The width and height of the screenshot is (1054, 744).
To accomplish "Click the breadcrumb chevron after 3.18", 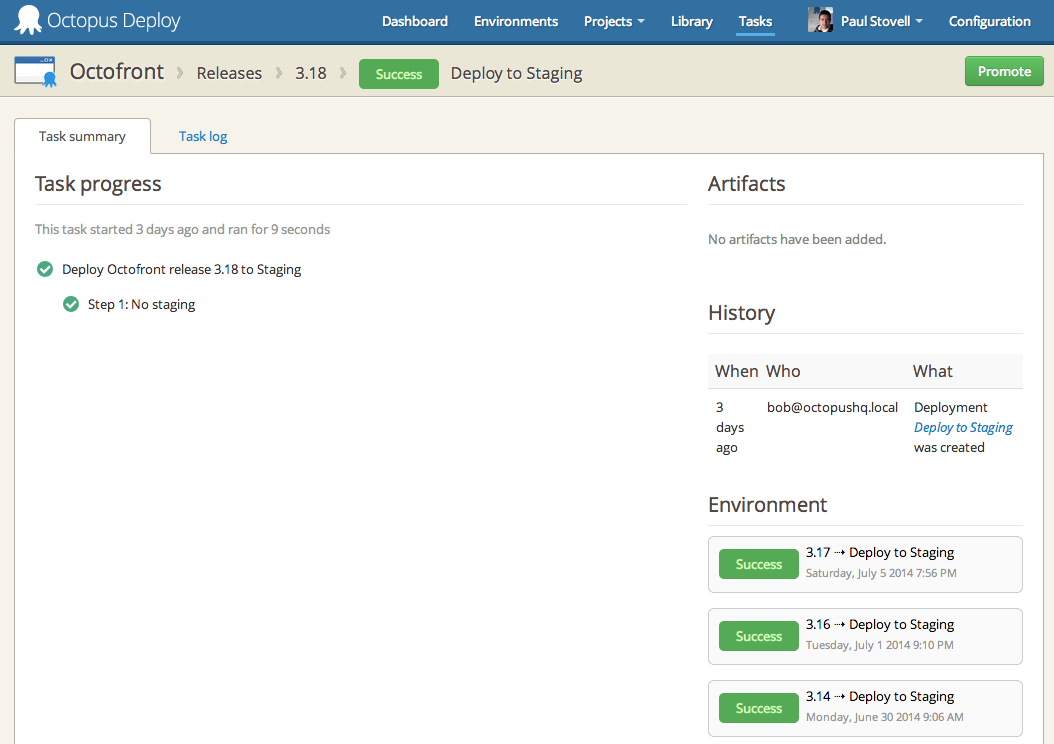I will pyautogui.click(x=342, y=72).
